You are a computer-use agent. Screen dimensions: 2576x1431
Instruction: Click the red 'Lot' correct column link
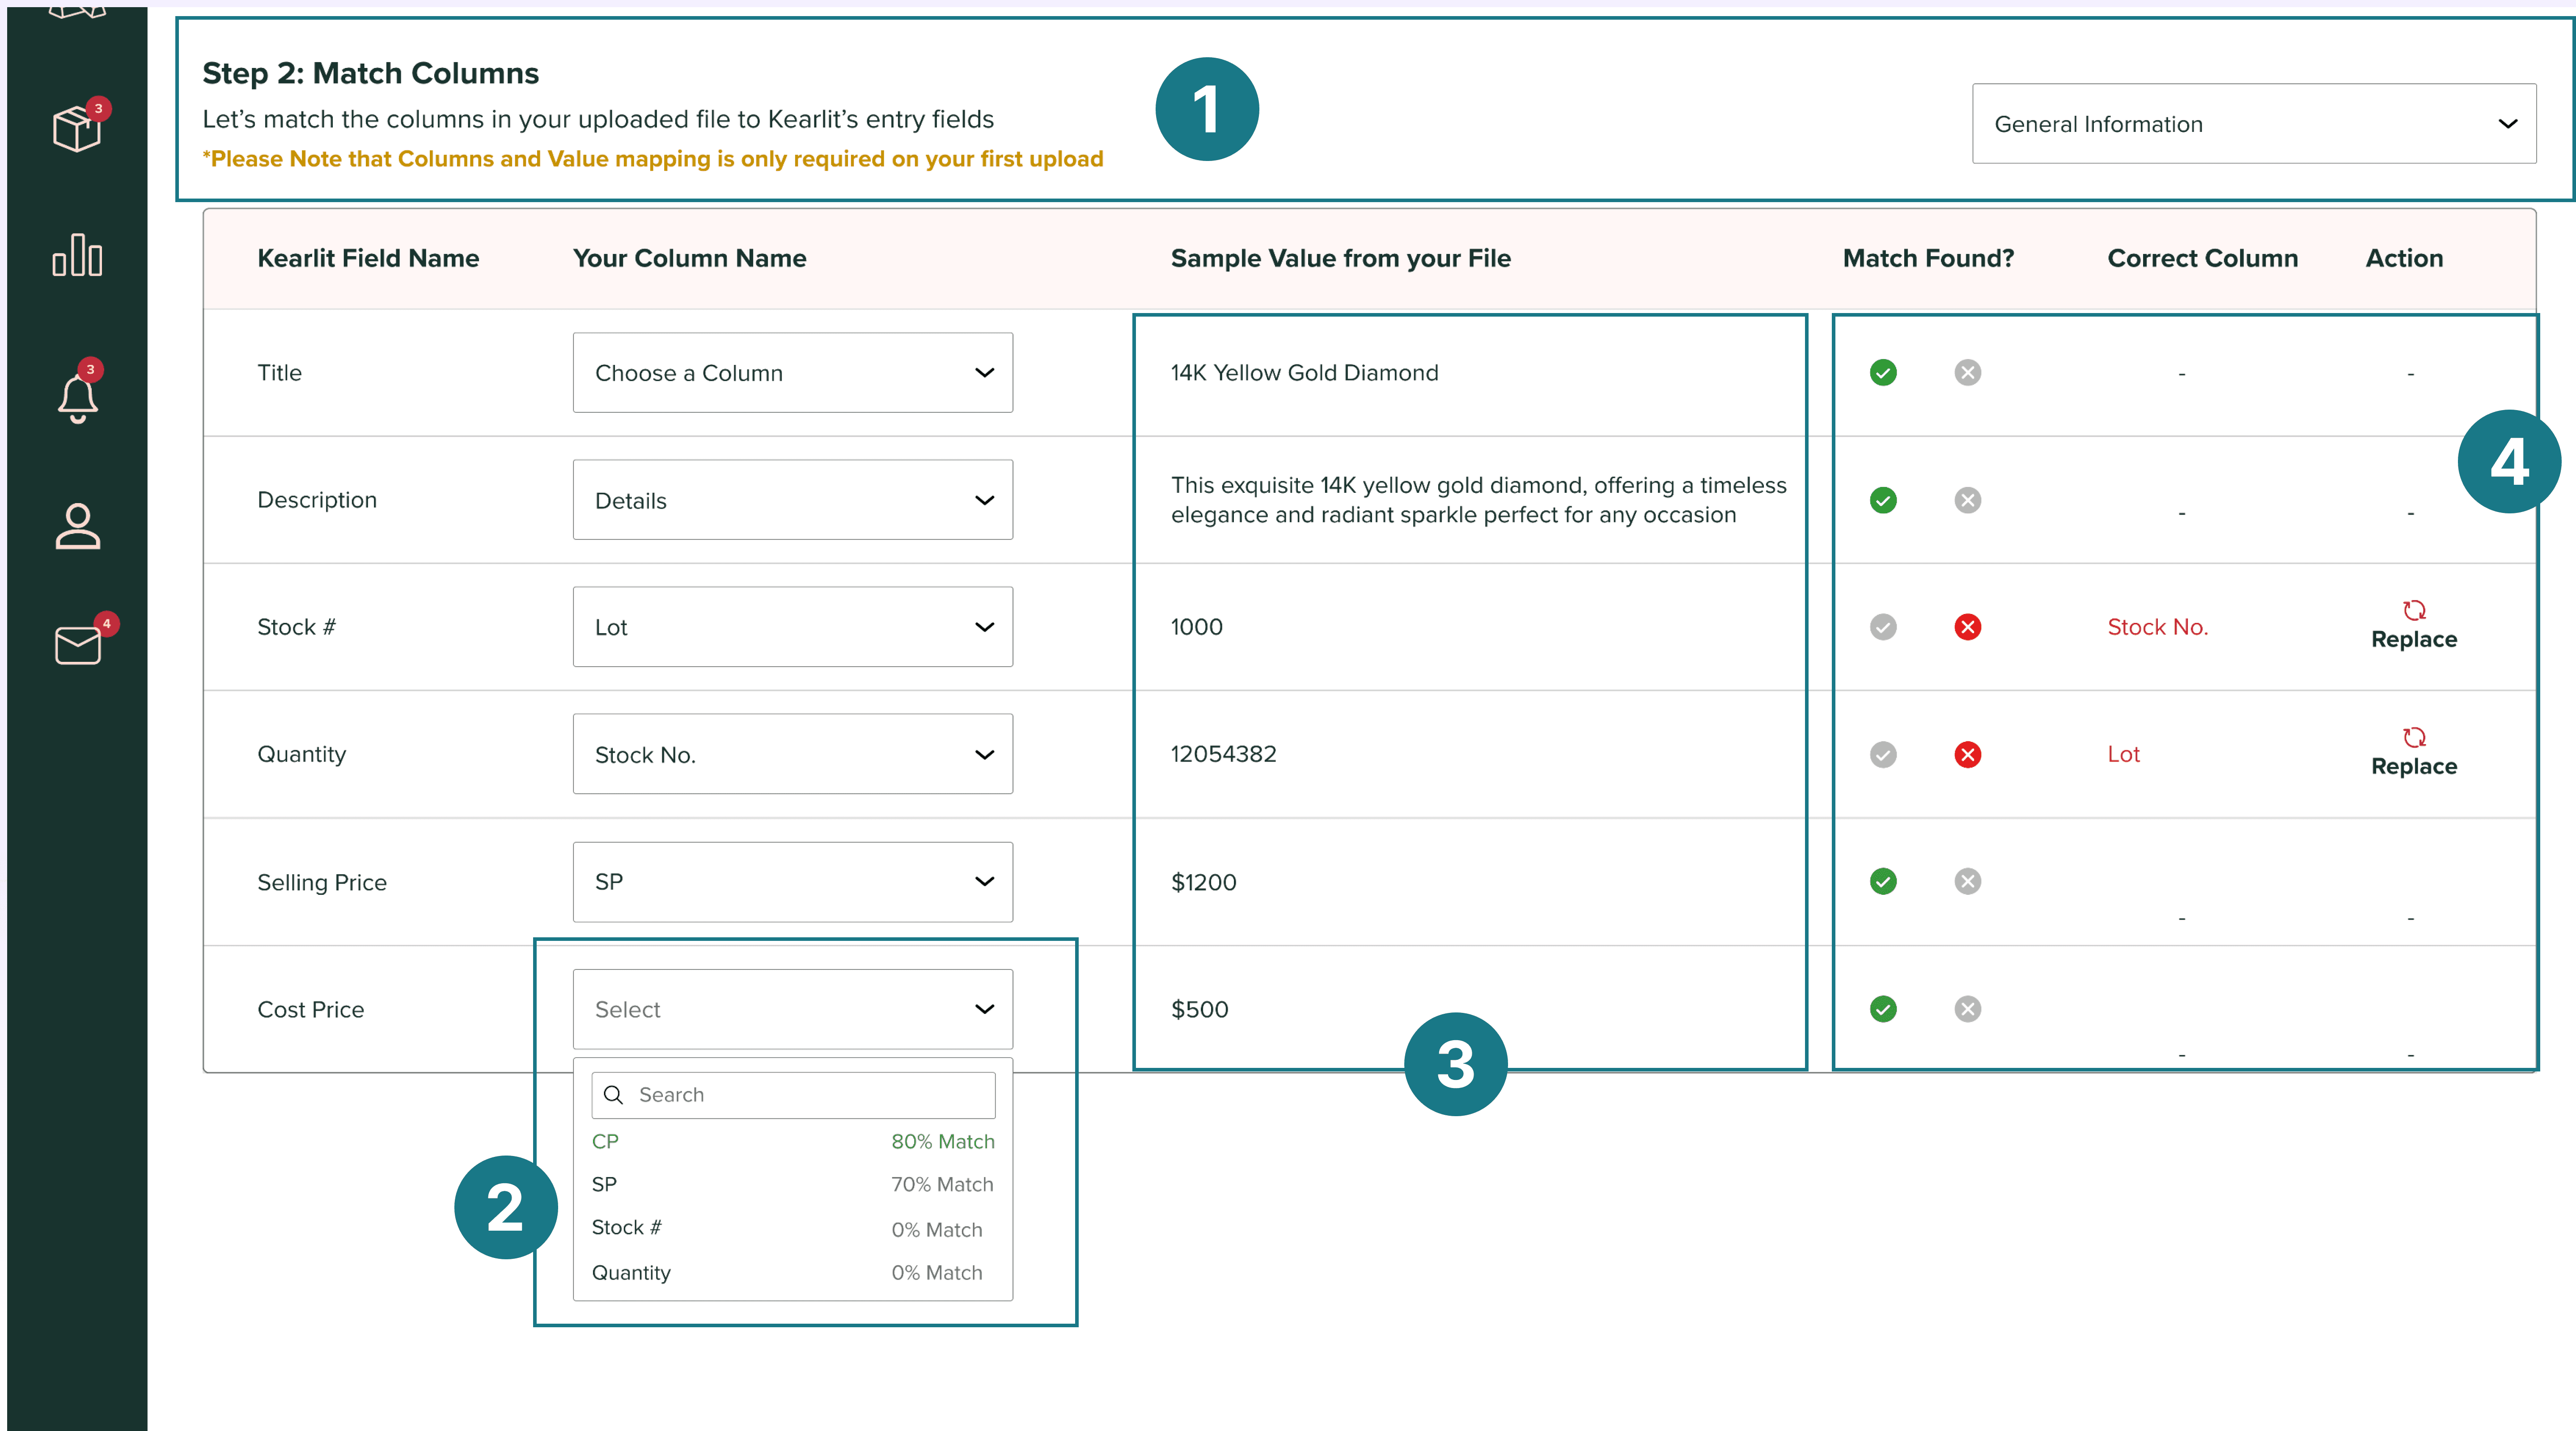(2123, 754)
